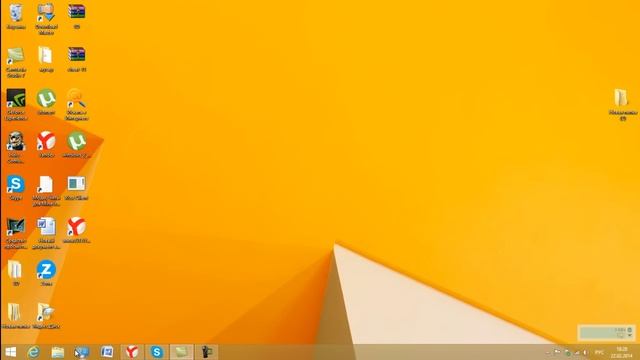The image size is (640, 360).
Task: Launch the game shortcut showing a character face
Action: pos(16,147)
